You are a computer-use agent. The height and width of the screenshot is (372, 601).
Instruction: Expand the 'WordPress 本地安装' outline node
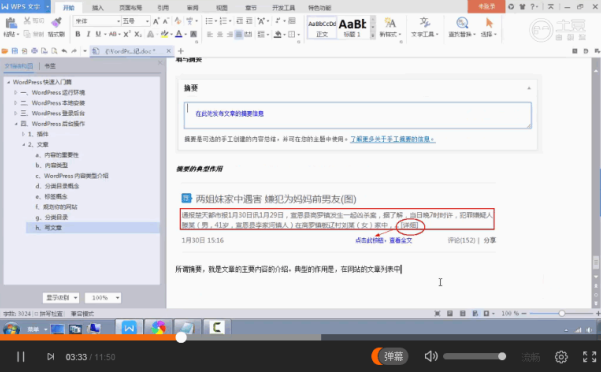point(15,103)
